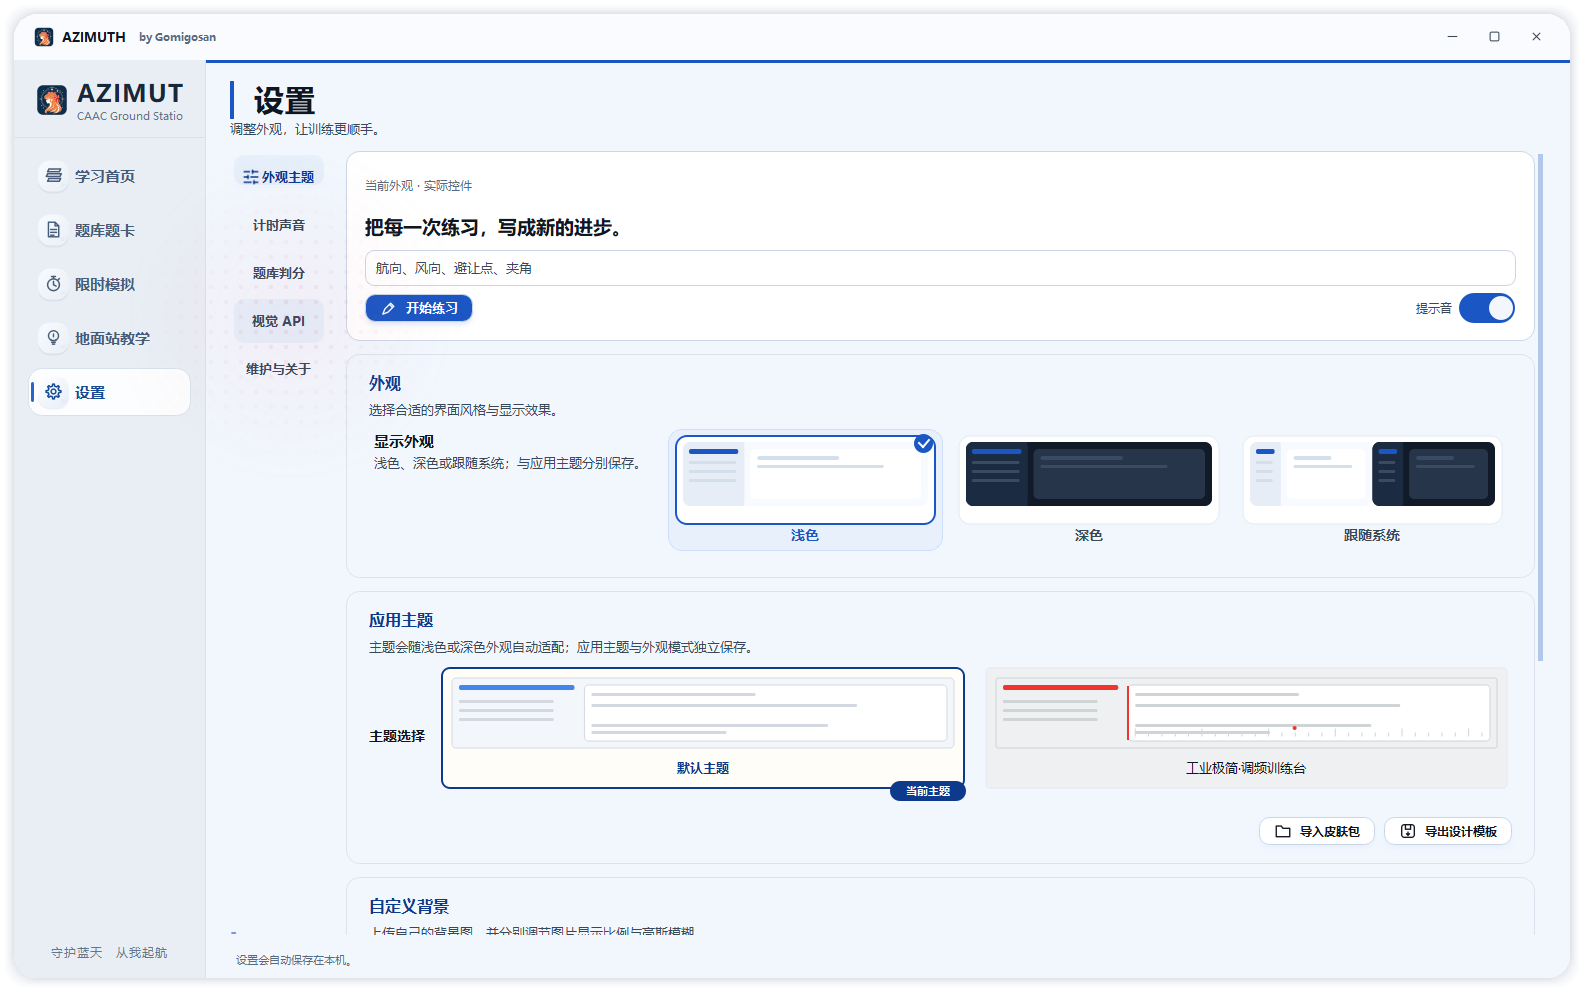Open 学习首页 in the sidebar
The image size is (1584, 992).
[x=109, y=176]
